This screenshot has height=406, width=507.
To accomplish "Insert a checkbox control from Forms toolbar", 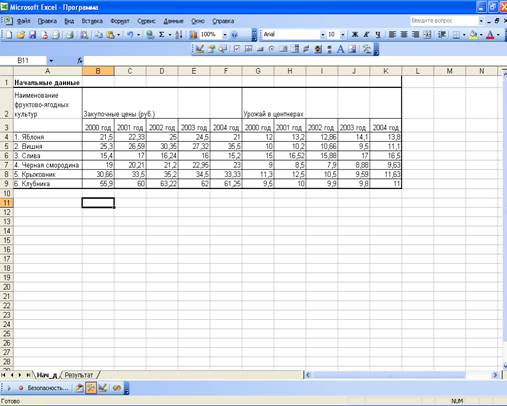I will coord(236,49).
